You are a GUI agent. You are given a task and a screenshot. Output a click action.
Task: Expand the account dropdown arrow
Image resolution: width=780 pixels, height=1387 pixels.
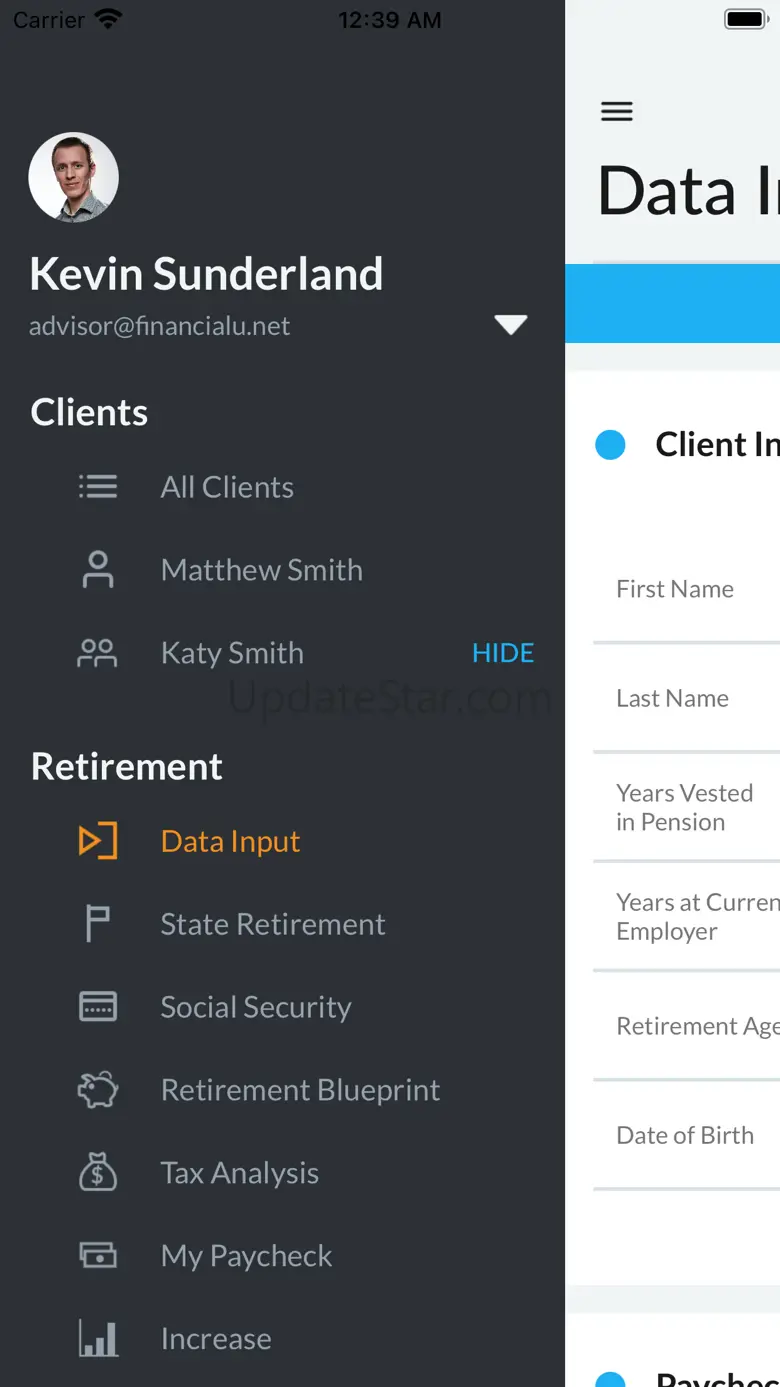tap(511, 325)
